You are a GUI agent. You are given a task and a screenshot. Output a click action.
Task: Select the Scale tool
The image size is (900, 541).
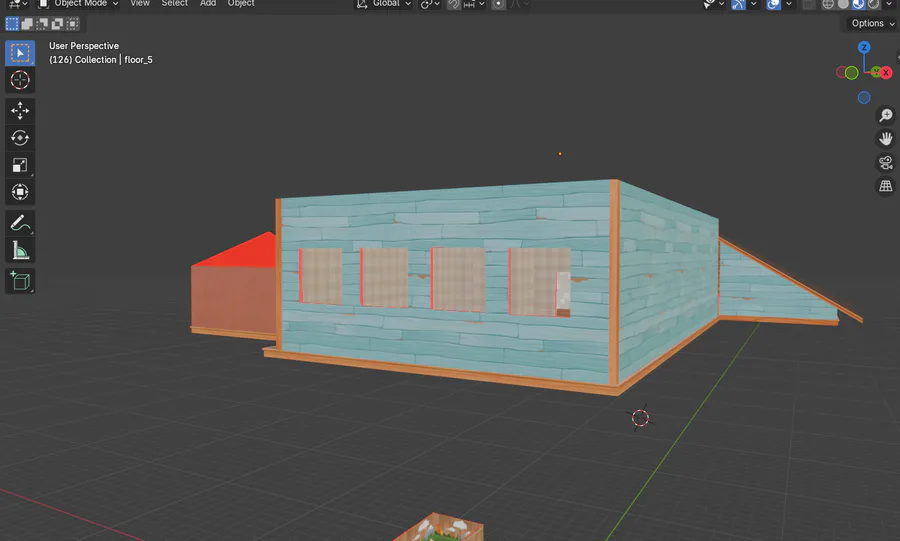coord(20,165)
